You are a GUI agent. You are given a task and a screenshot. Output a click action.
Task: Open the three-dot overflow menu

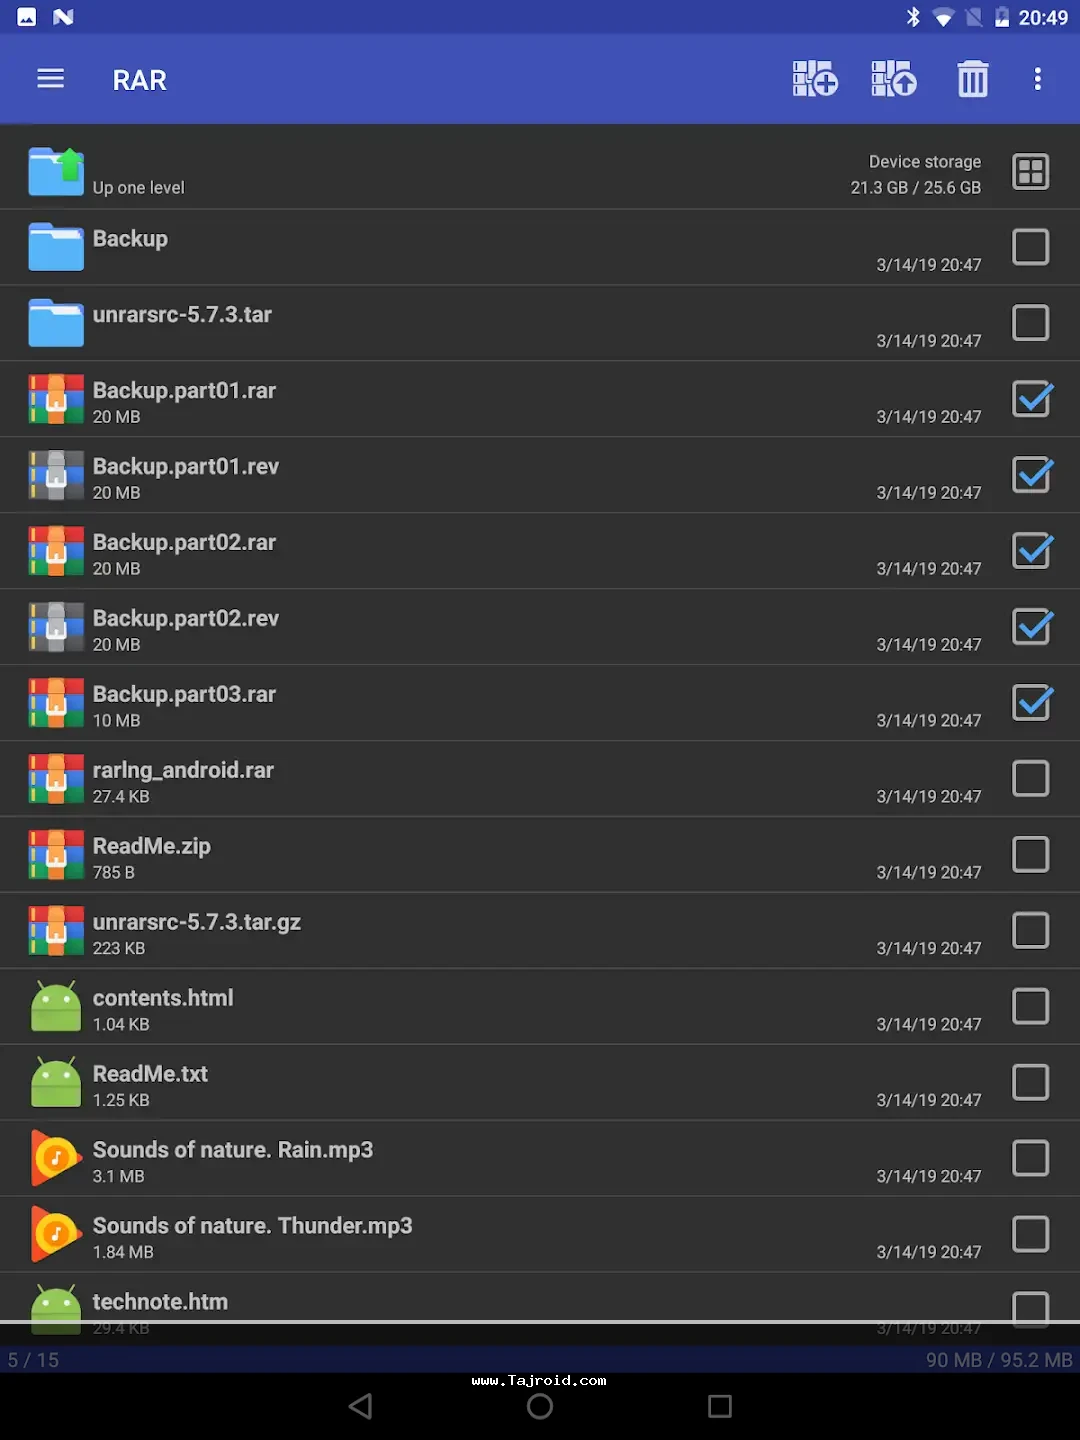pos(1038,79)
